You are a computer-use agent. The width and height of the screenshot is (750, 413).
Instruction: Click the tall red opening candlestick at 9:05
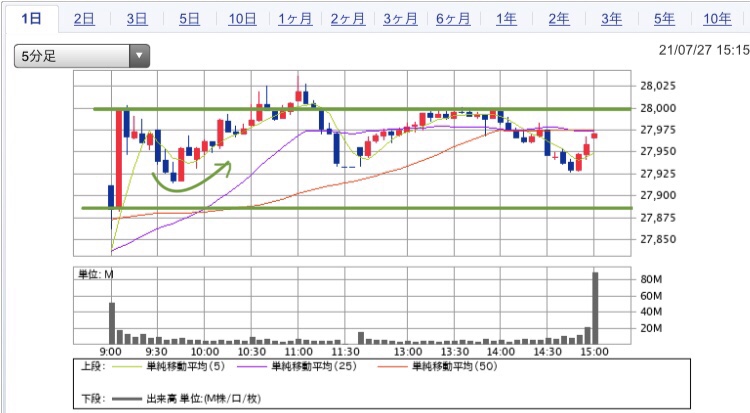coord(119,158)
